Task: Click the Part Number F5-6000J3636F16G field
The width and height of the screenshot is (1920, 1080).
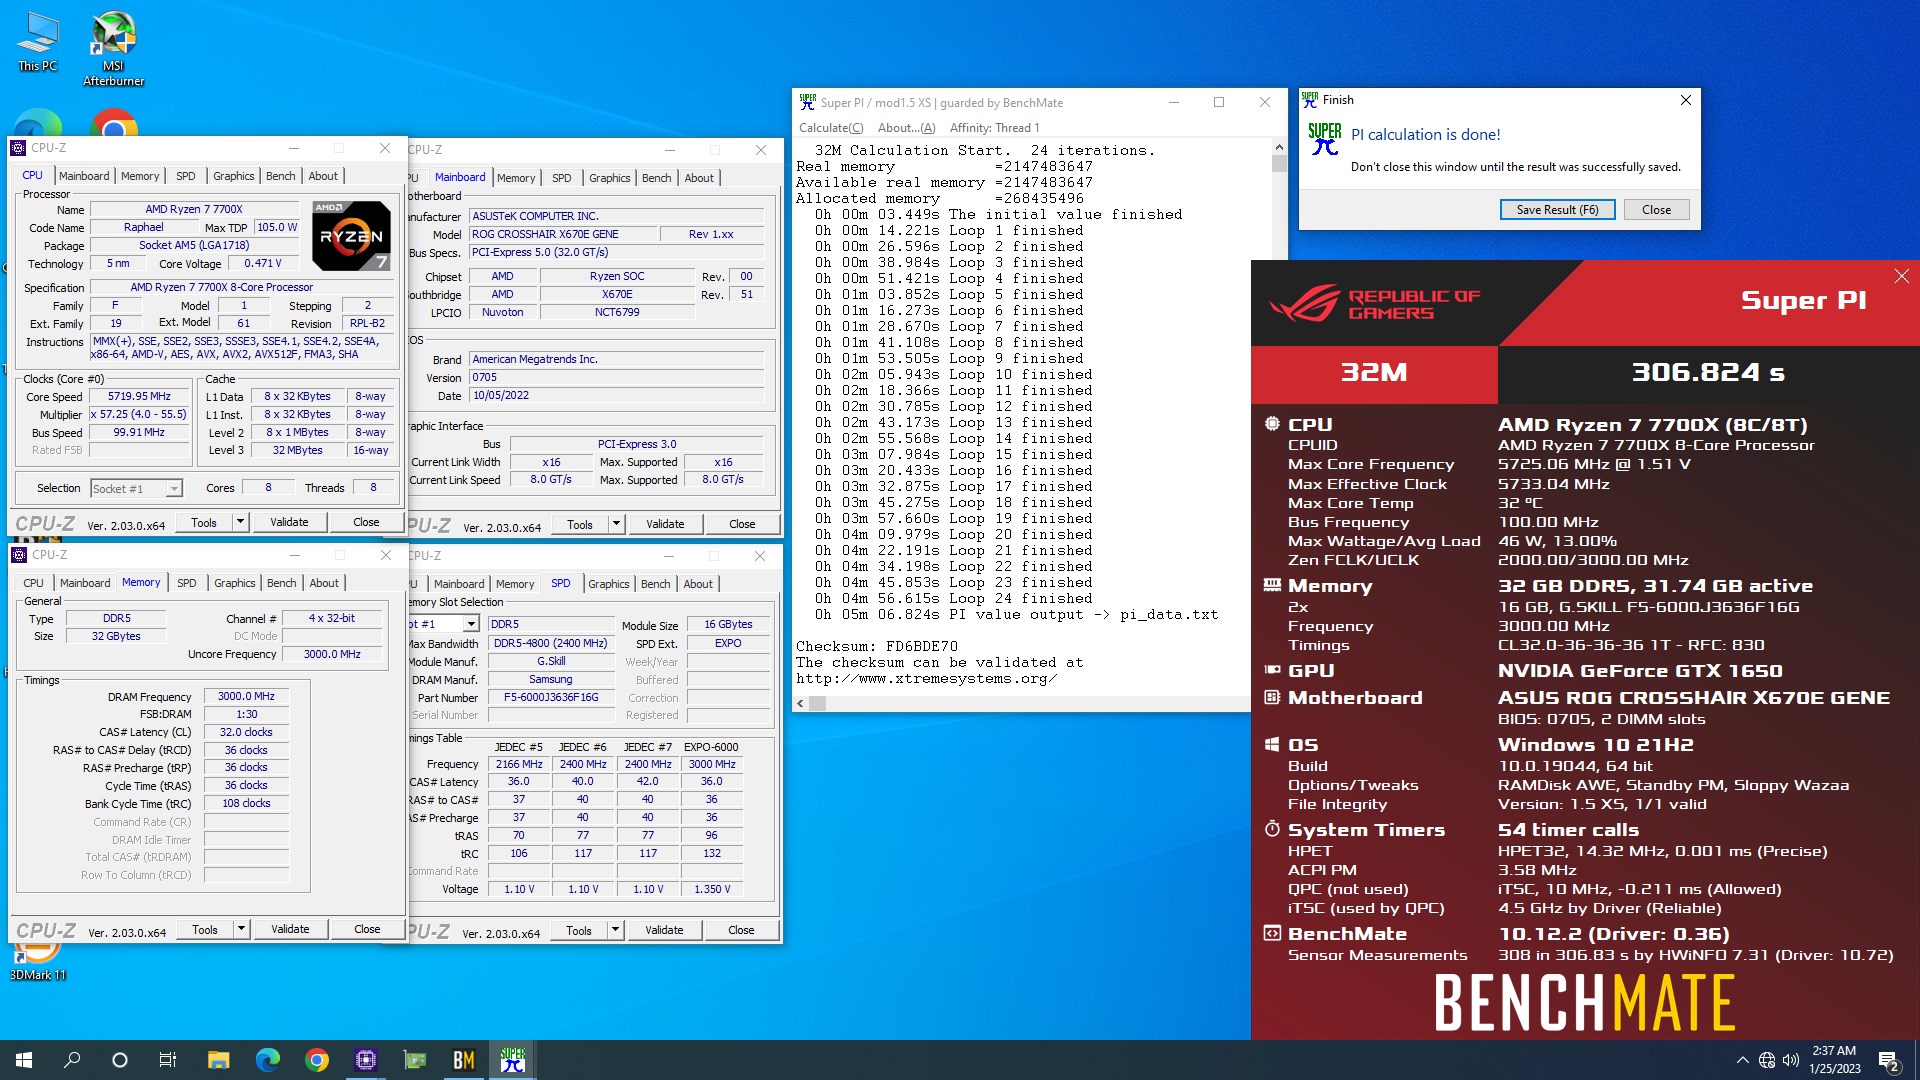Action: coord(551,698)
